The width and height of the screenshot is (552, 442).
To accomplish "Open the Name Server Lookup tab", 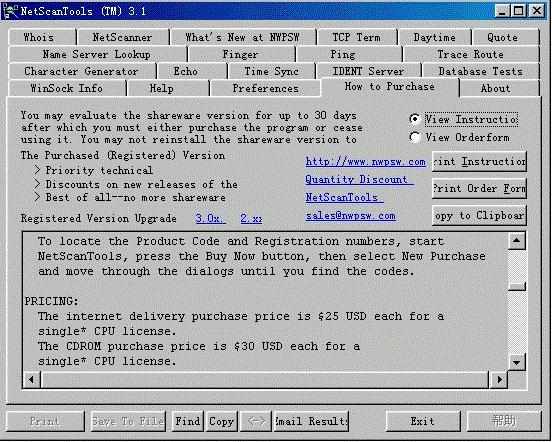I will pos(97,54).
